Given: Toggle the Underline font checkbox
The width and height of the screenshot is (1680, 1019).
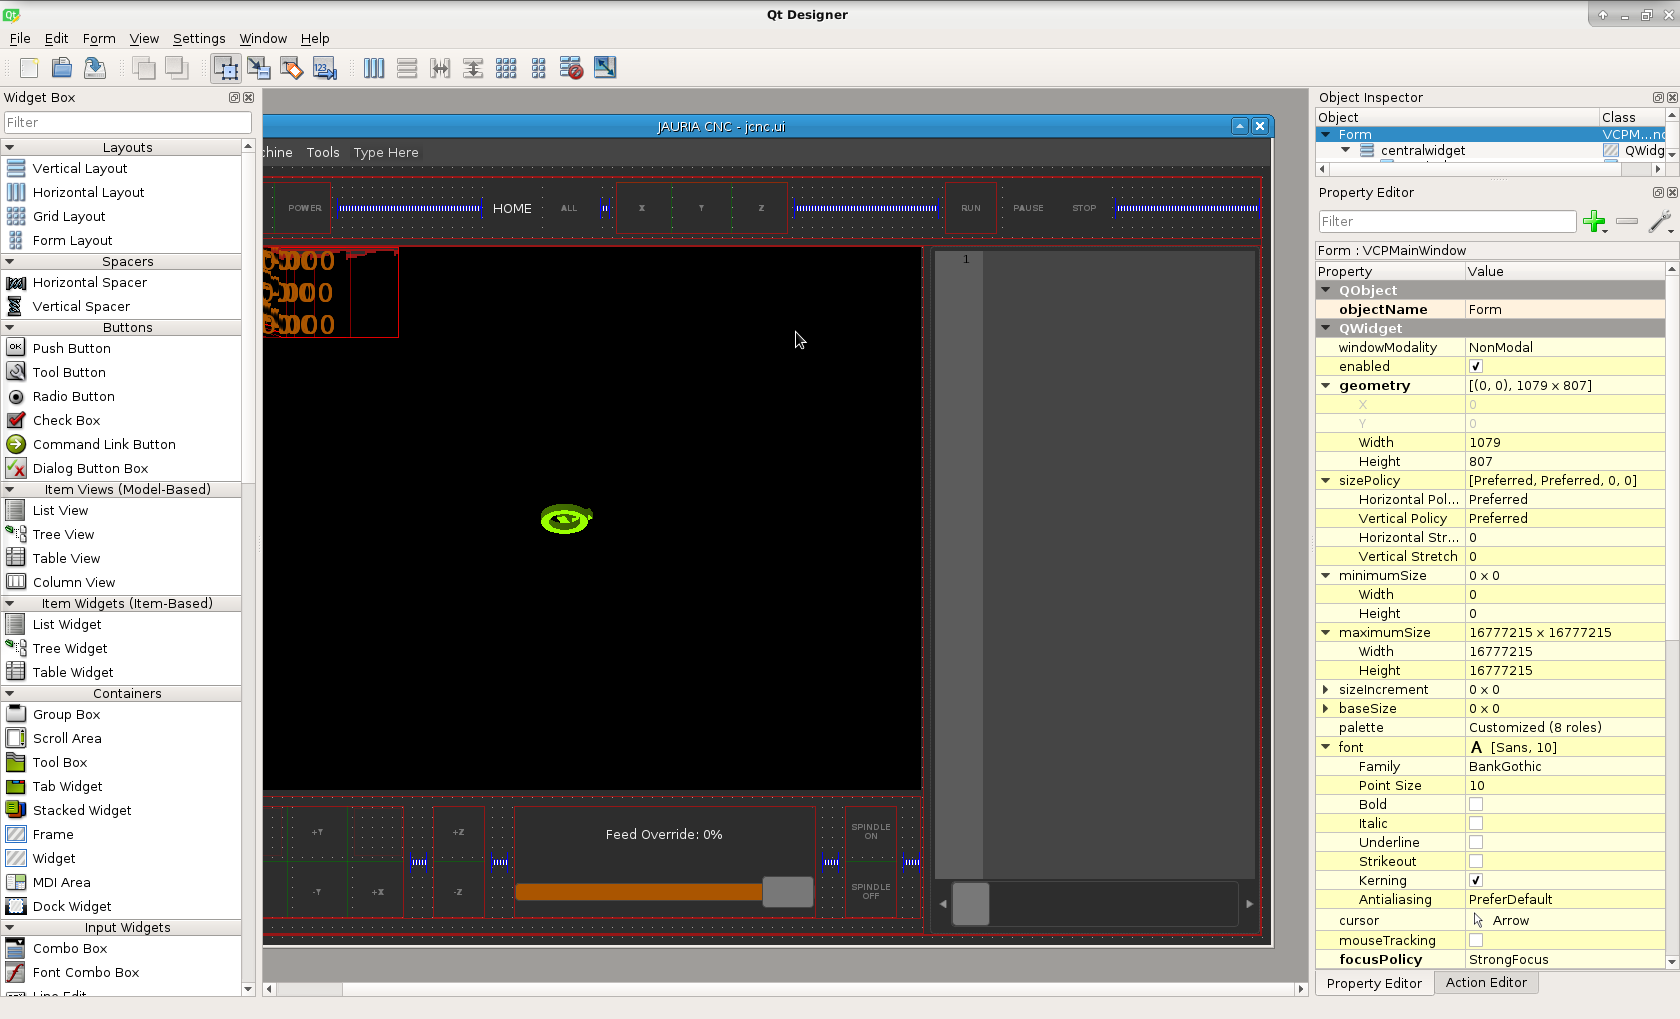Looking at the screenshot, I should click(1476, 842).
